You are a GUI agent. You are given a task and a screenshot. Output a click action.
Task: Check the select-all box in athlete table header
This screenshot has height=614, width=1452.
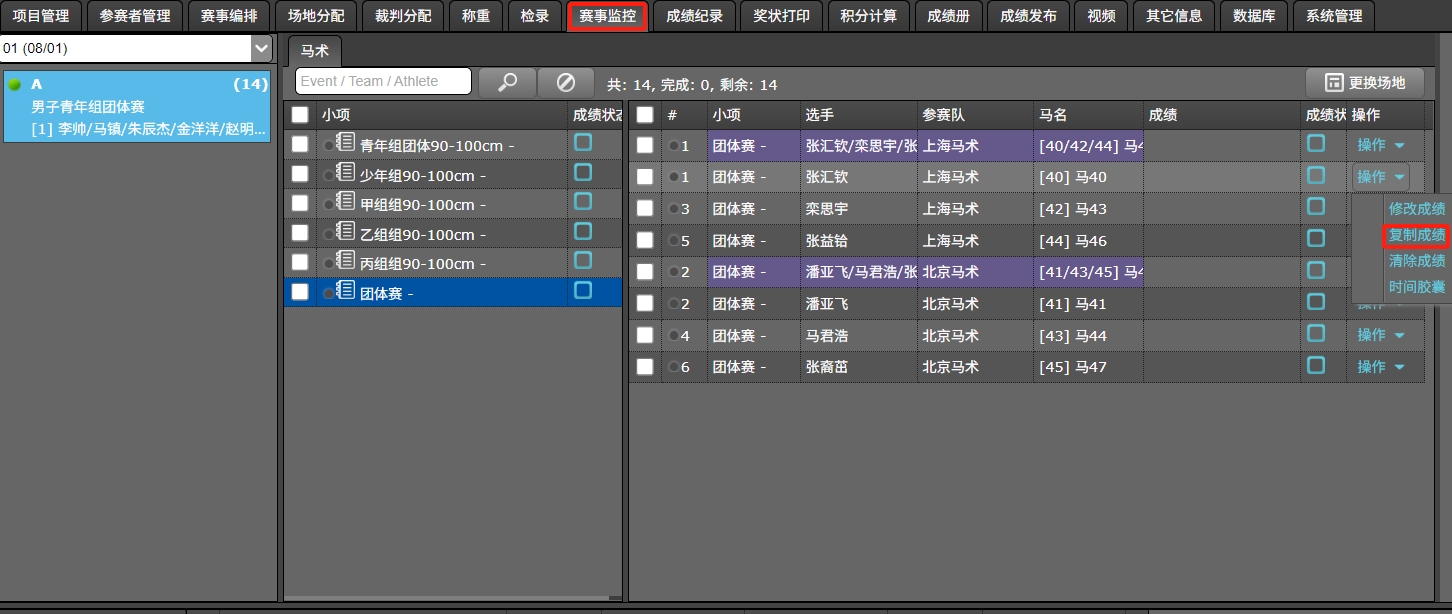coord(645,115)
